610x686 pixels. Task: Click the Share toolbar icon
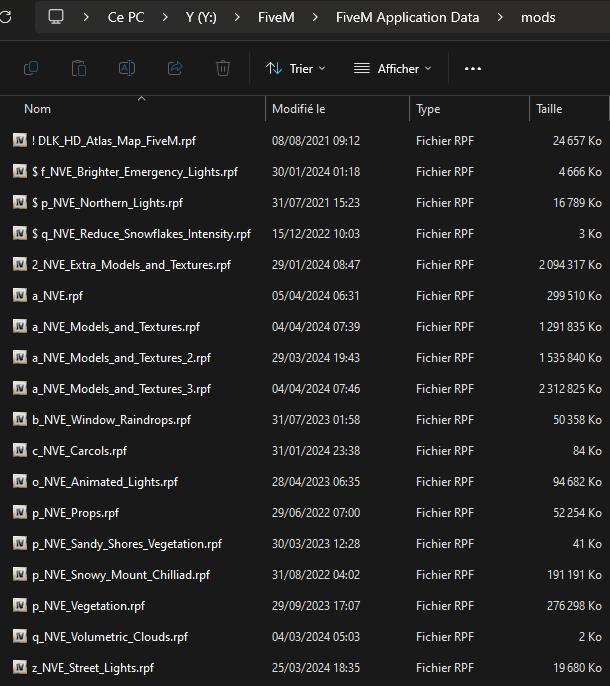[x=175, y=68]
